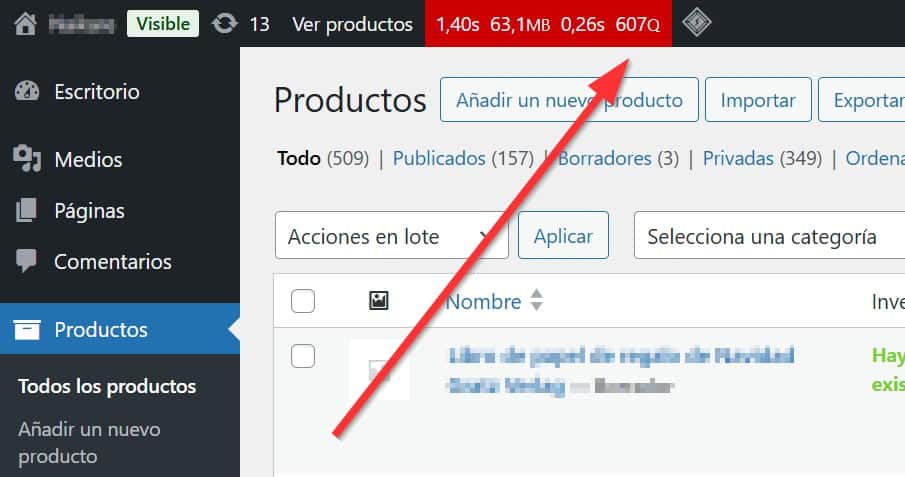This screenshot has width=905, height=477.
Task: Select Todos los productos submenu item
Action: click(x=107, y=386)
